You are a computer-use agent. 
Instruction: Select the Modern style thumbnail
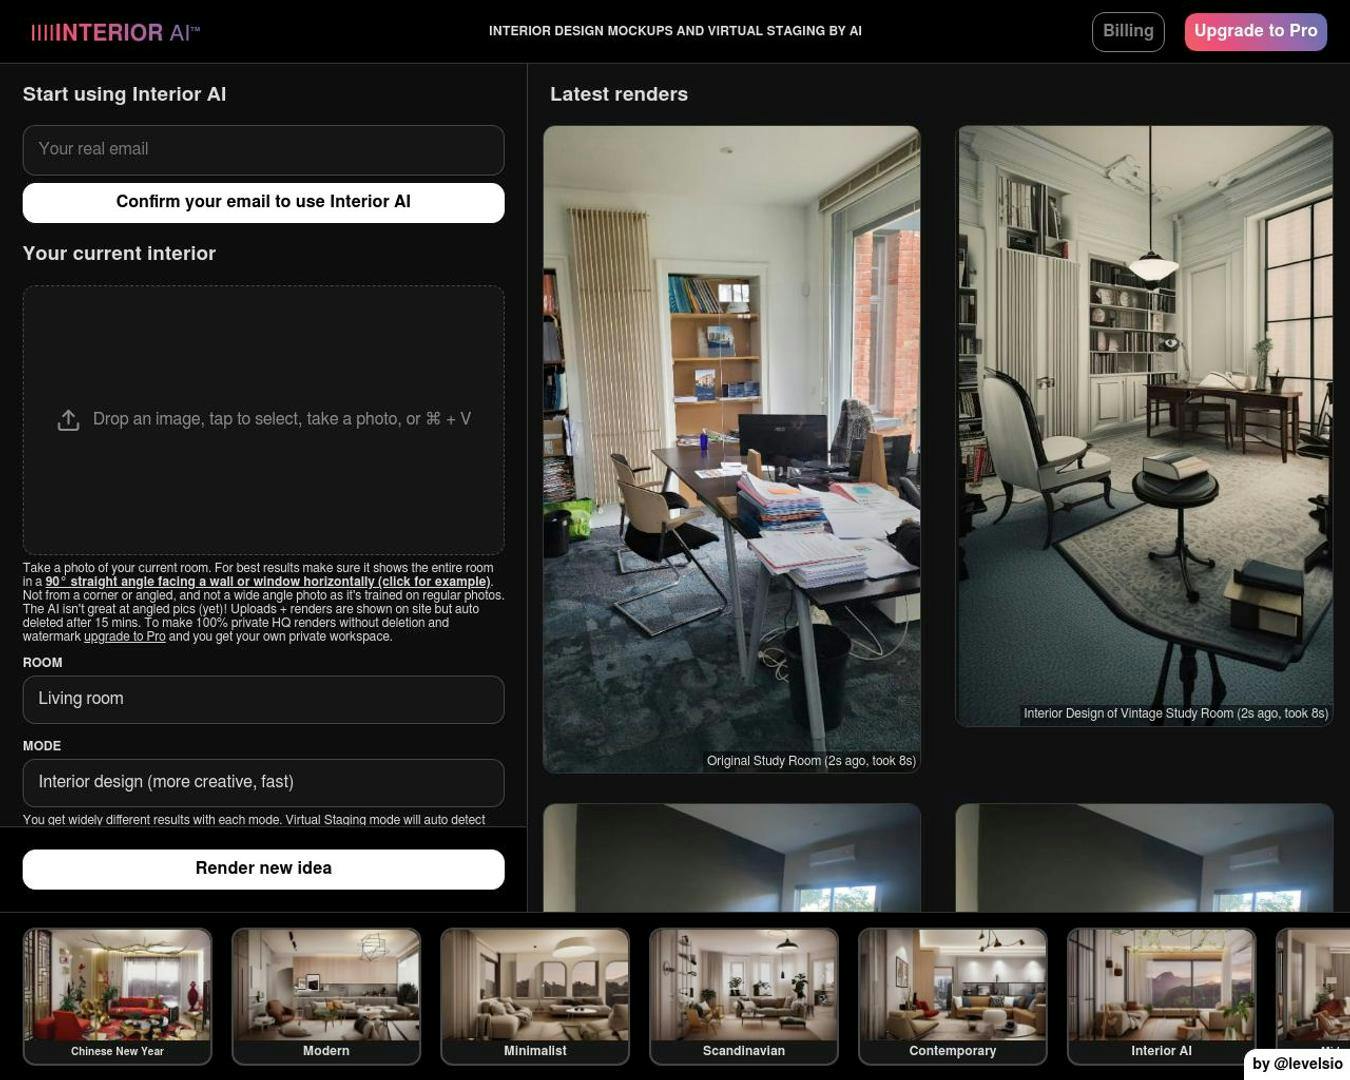pyautogui.click(x=326, y=996)
